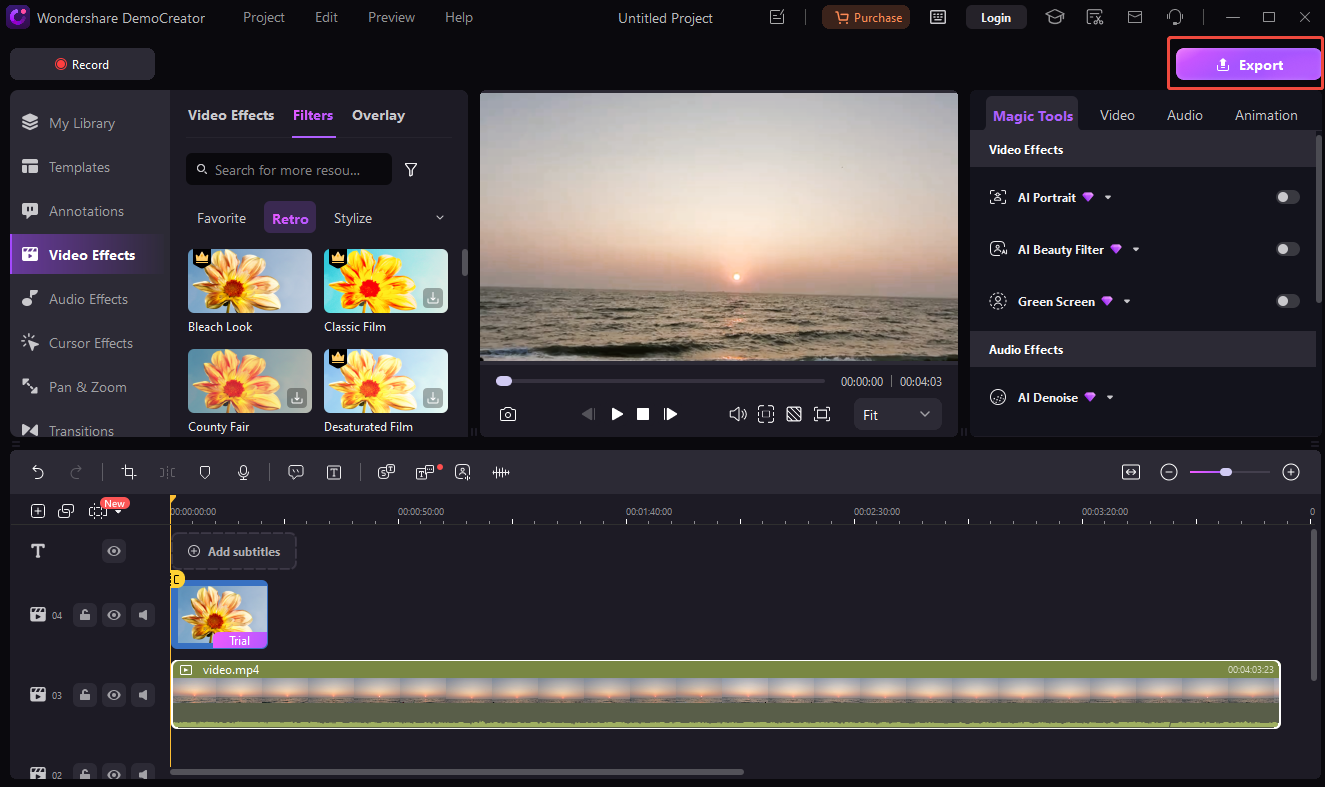The image size is (1325, 787).
Task: Switch to the Overlay tab
Action: [x=378, y=115]
